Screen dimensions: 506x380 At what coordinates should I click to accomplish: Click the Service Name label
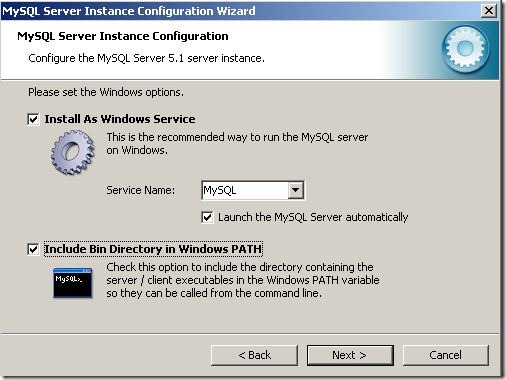(x=141, y=190)
